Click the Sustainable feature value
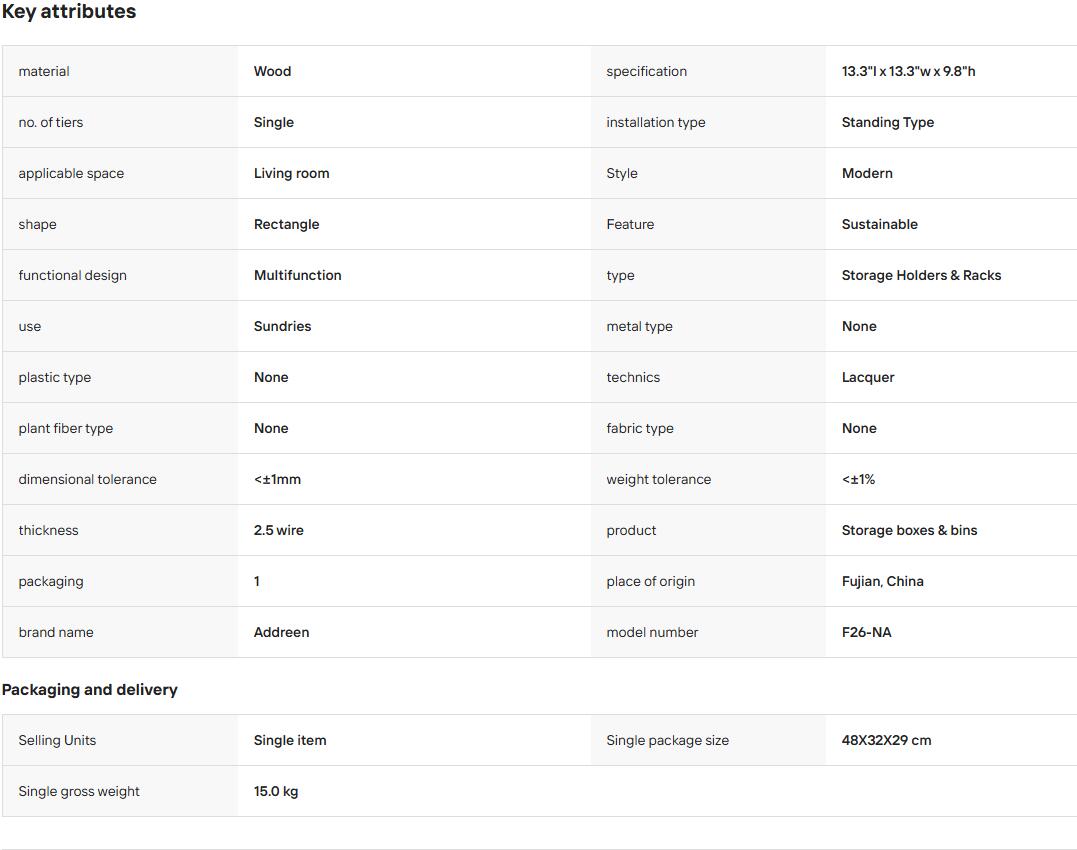1077x850 pixels. coord(880,224)
